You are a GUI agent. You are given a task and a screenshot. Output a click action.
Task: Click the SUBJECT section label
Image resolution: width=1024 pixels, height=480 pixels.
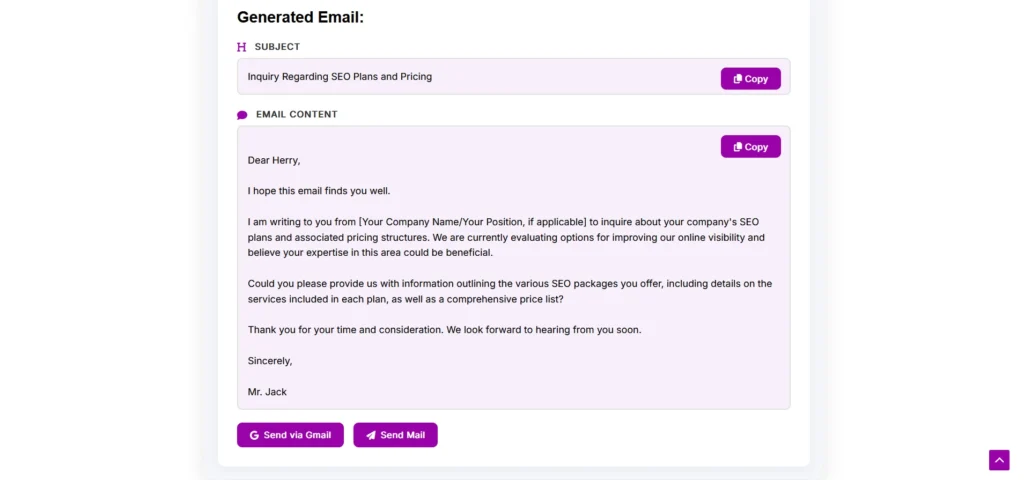coord(277,47)
